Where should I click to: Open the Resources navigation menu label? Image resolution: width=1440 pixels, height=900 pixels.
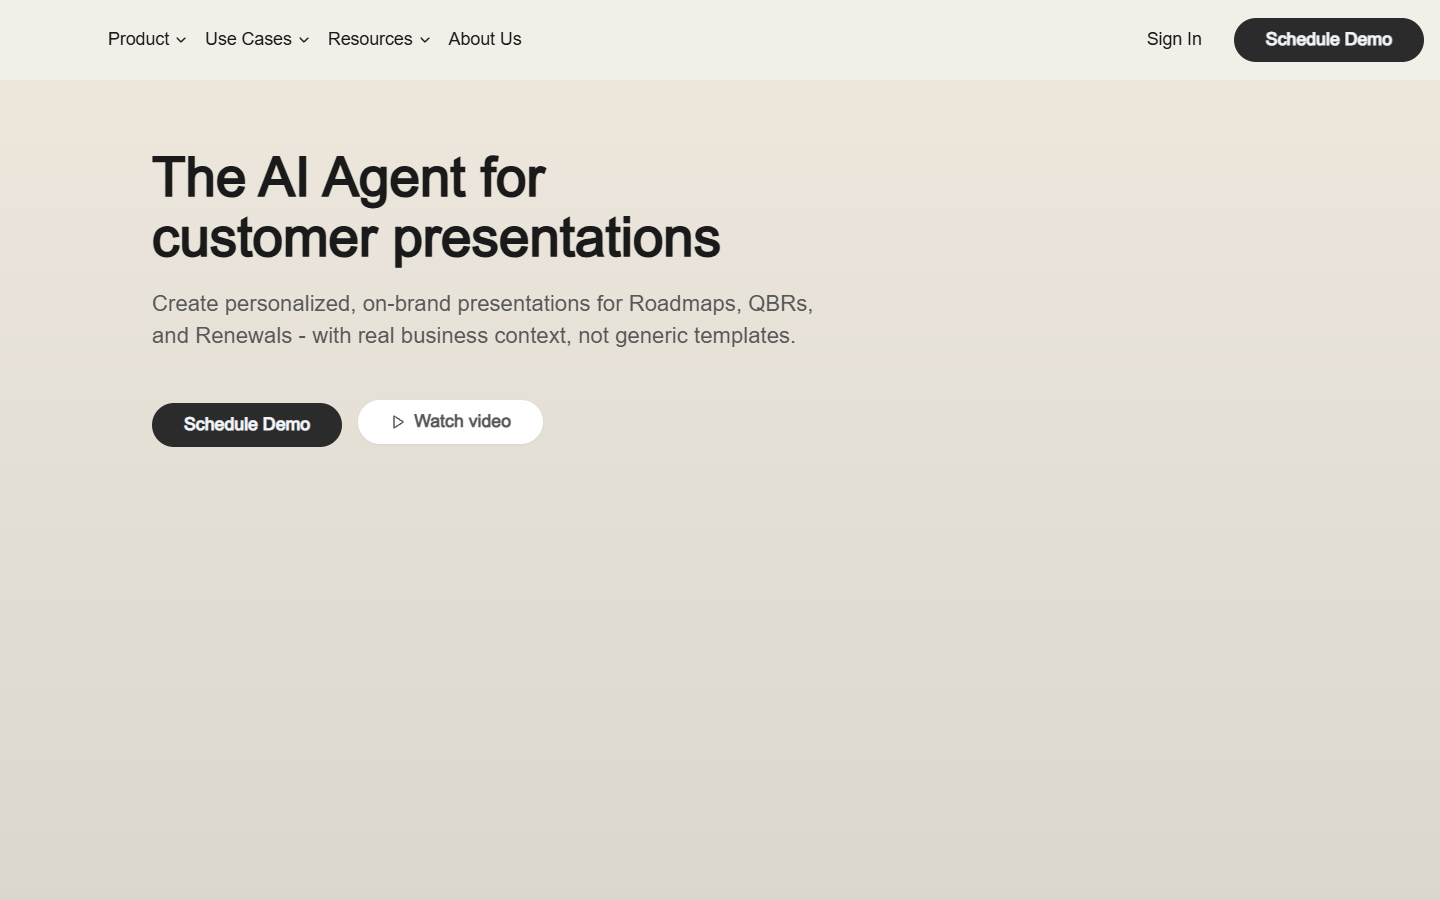(x=370, y=39)
